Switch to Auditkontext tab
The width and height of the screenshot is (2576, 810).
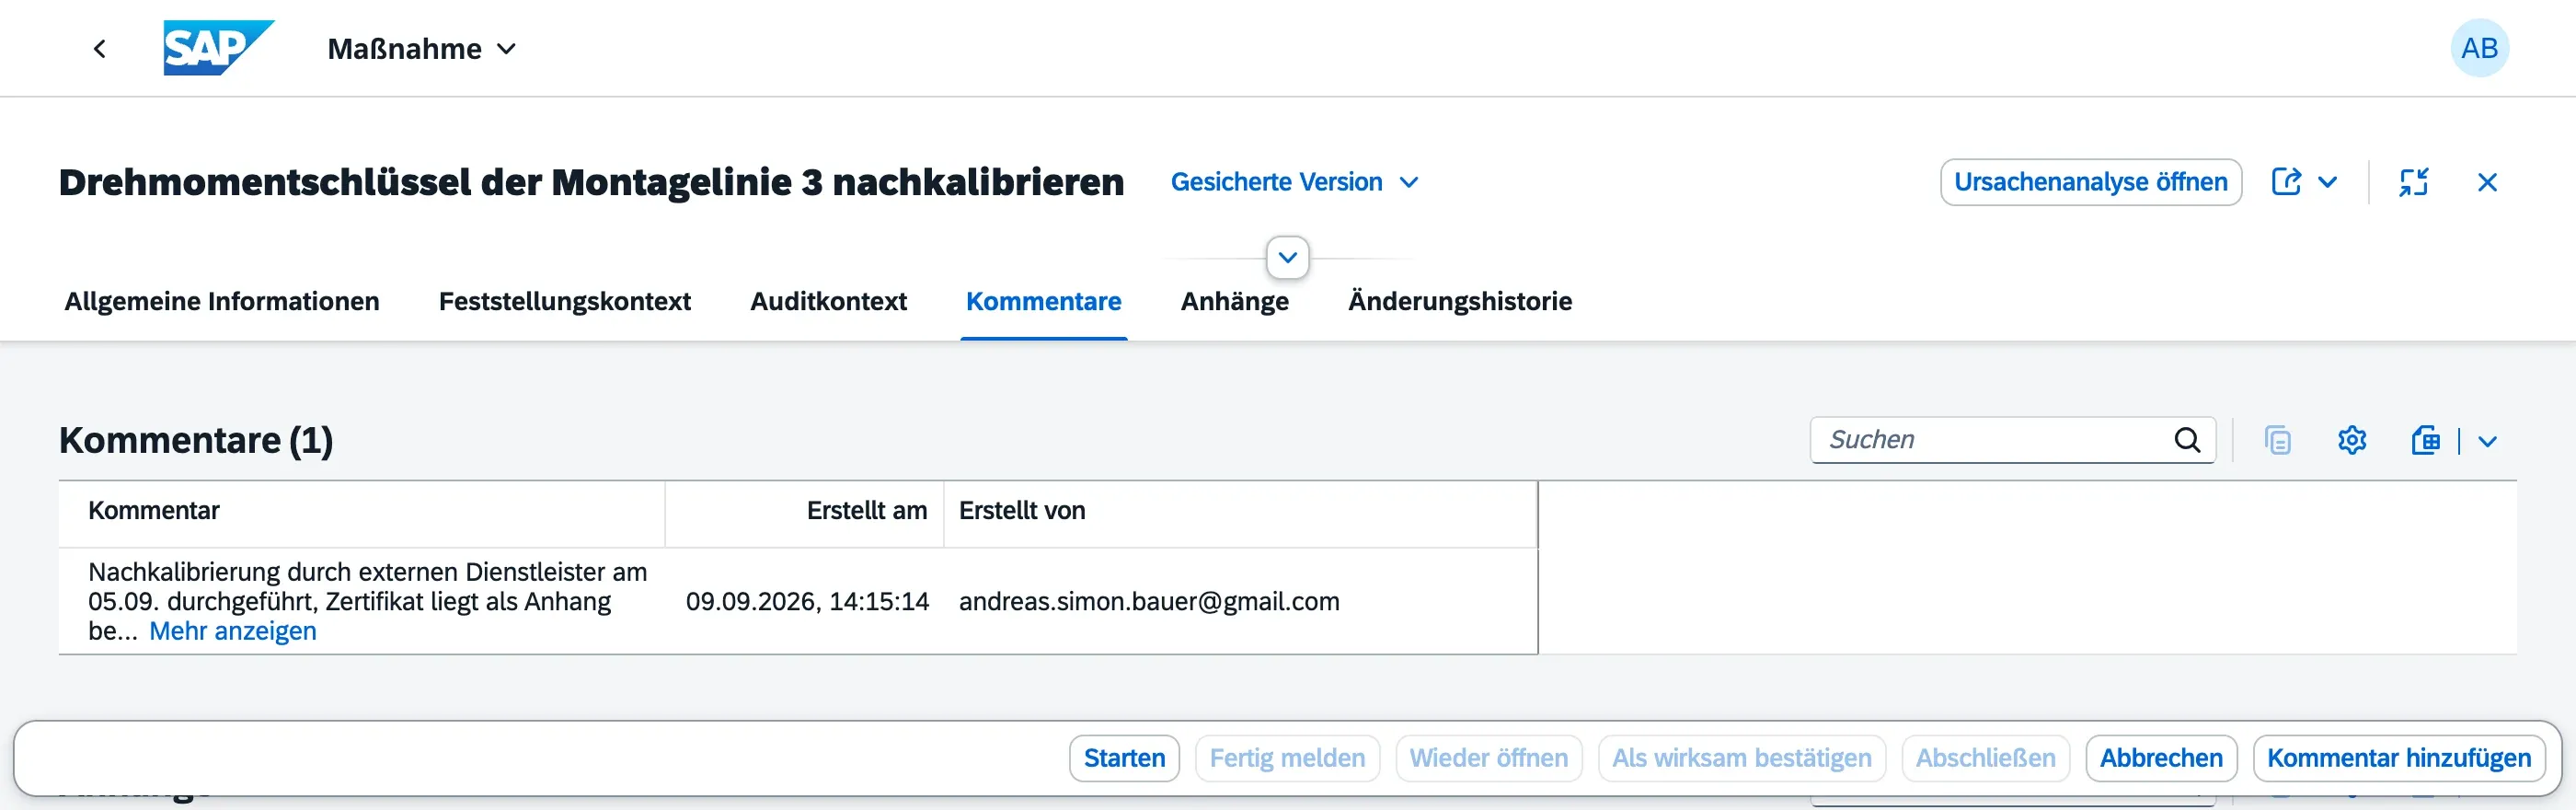coord(828,301)
